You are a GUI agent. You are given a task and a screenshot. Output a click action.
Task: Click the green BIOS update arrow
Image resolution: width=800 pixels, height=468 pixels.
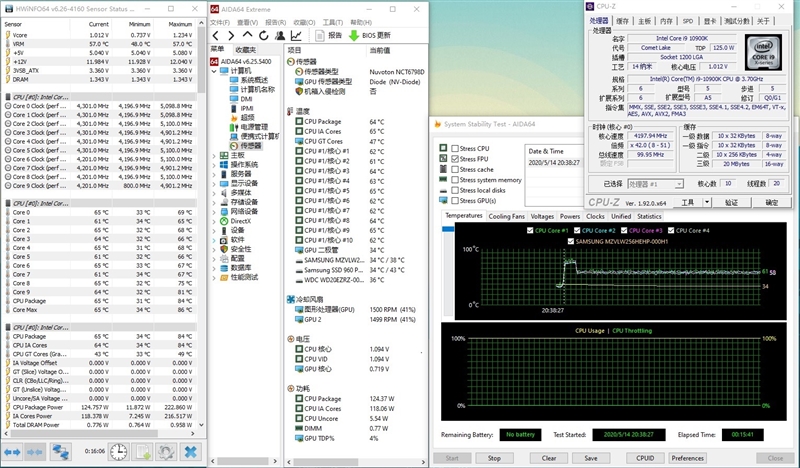[354, 35]
